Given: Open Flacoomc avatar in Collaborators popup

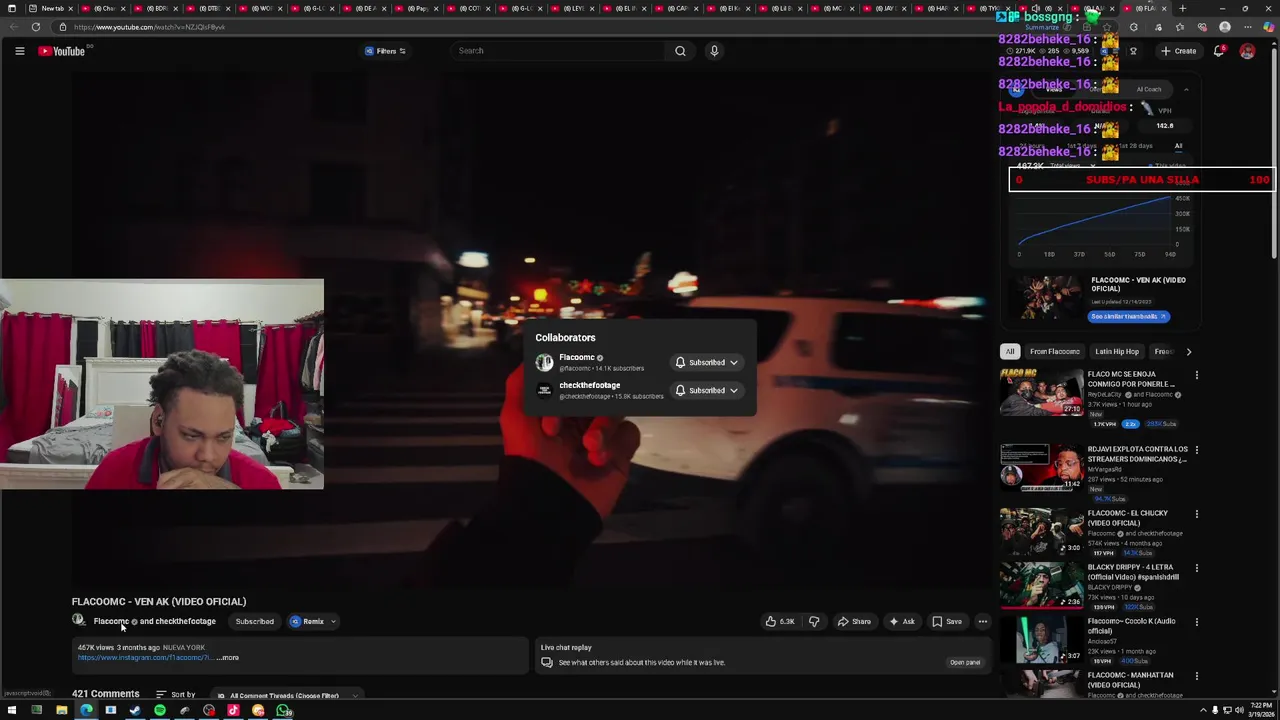Looking at the screenshot, I should click(x=544, y=362).
